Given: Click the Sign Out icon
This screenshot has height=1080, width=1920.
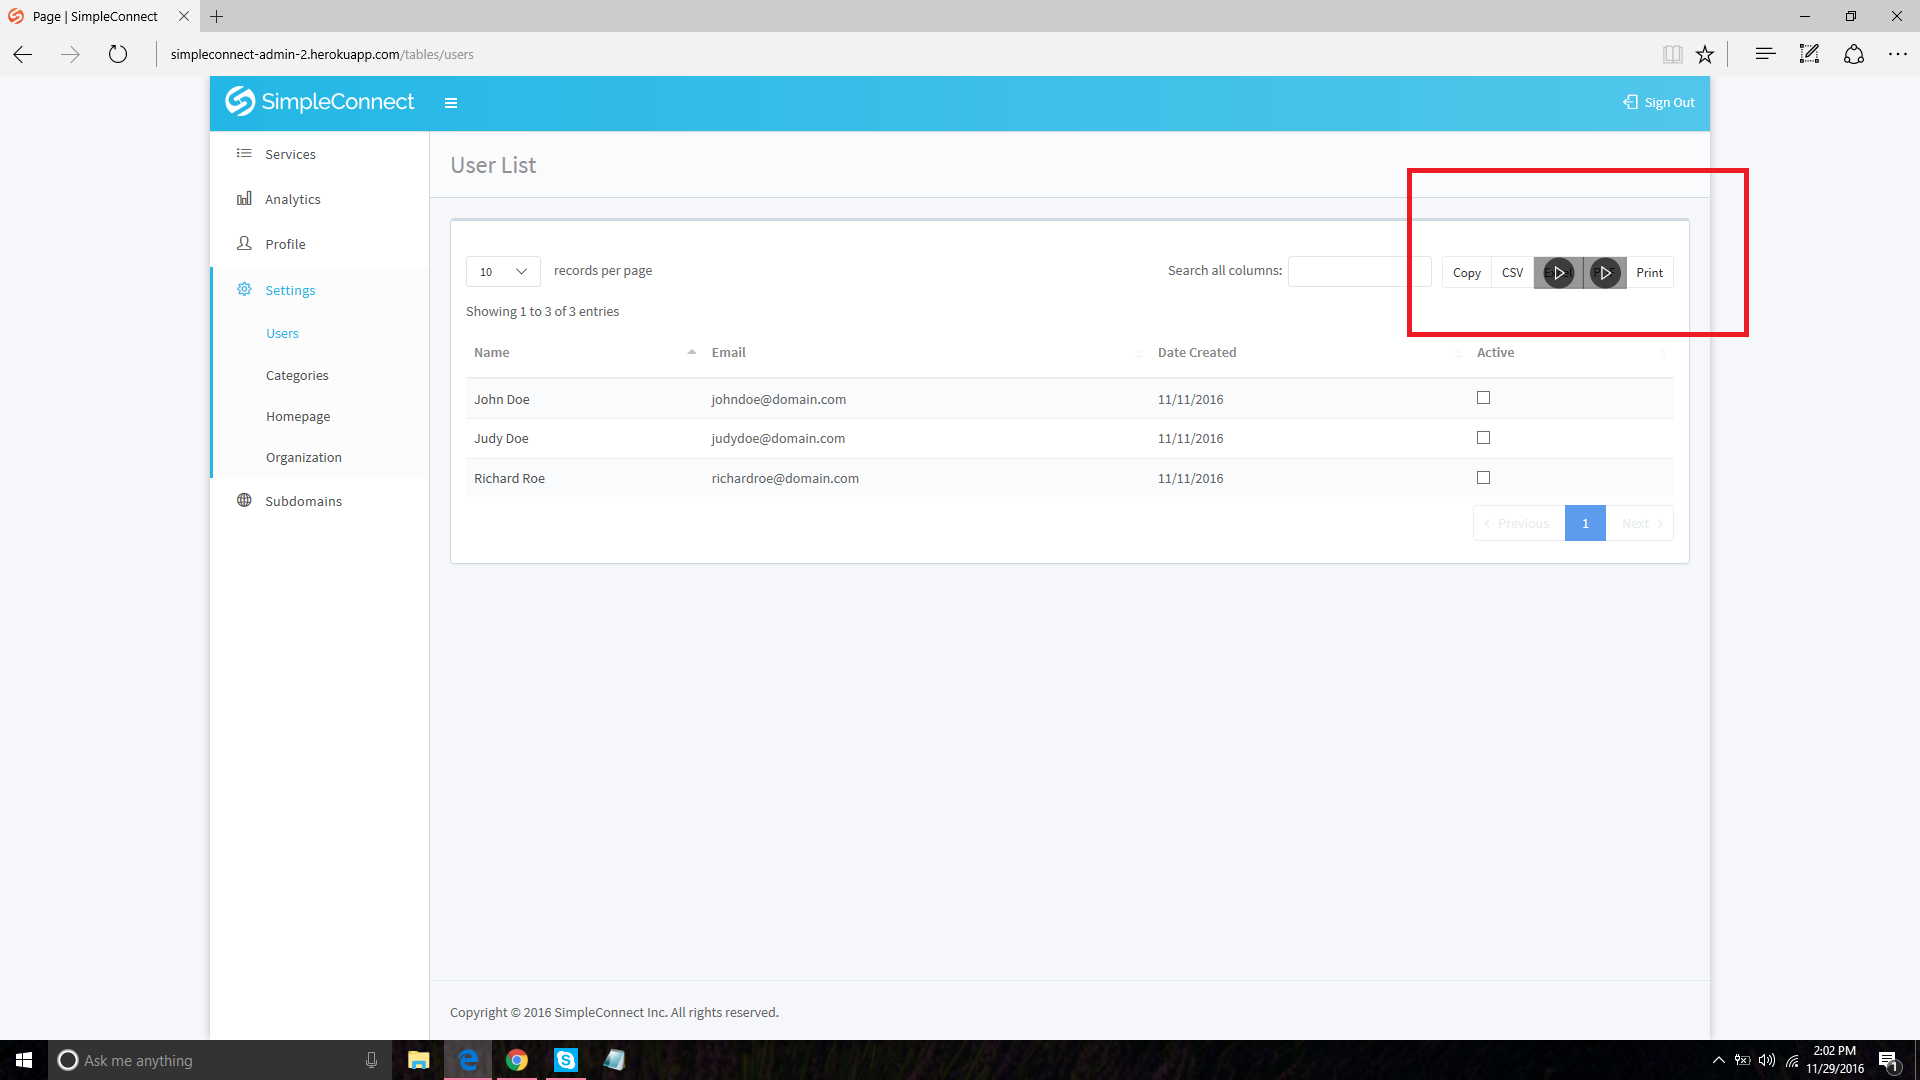Looking at the screenshot, I should 1630,102.
